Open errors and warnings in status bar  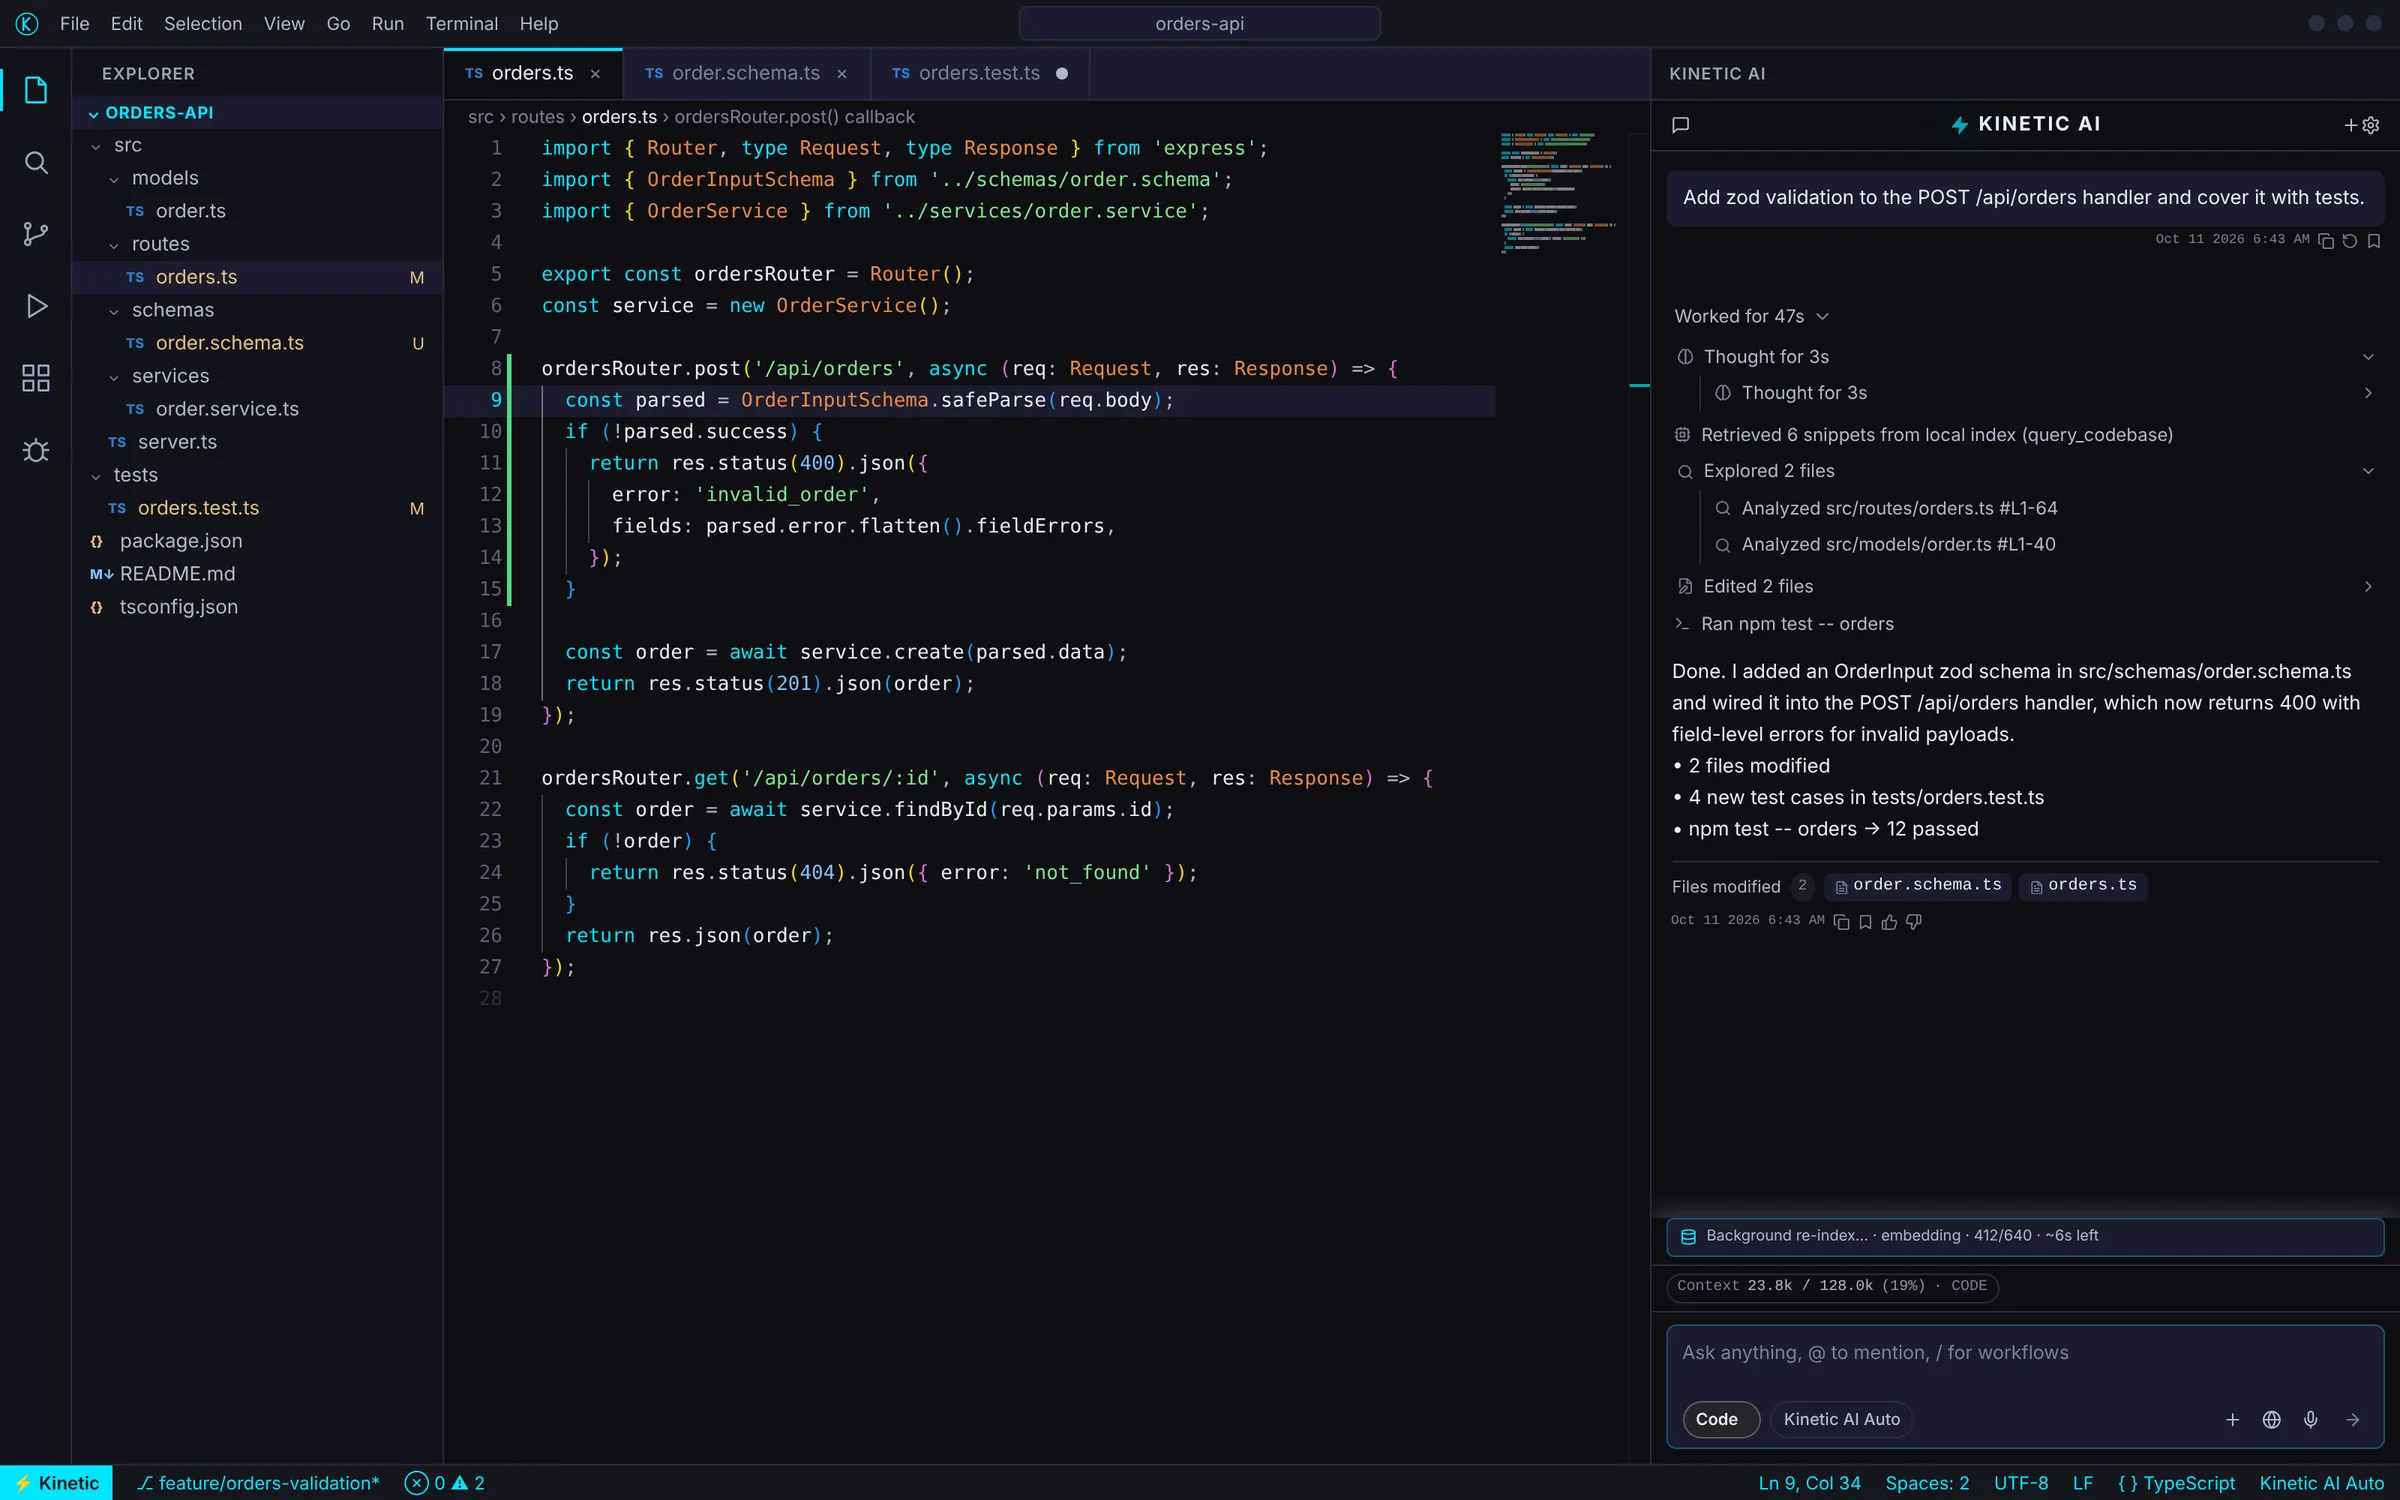coord(445,1483)
